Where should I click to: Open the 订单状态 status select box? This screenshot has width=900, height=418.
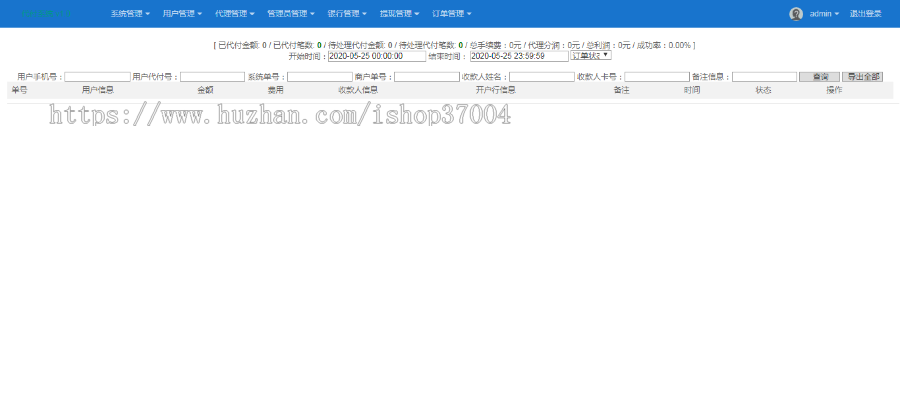coord(591,56)
